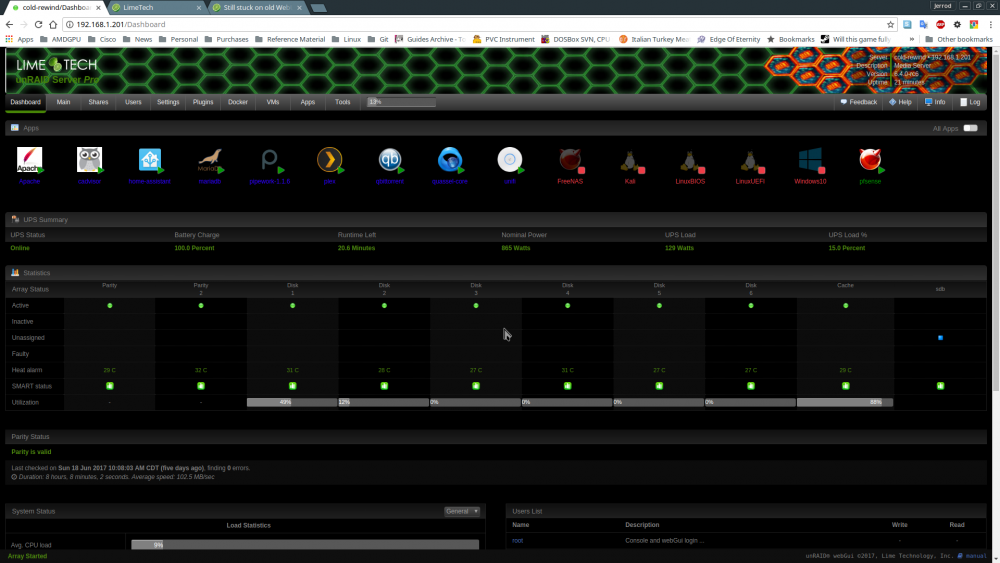Select the stopped Kali VM icon
The height and width of the screenshot is (563, 1000).
(630, 159)
